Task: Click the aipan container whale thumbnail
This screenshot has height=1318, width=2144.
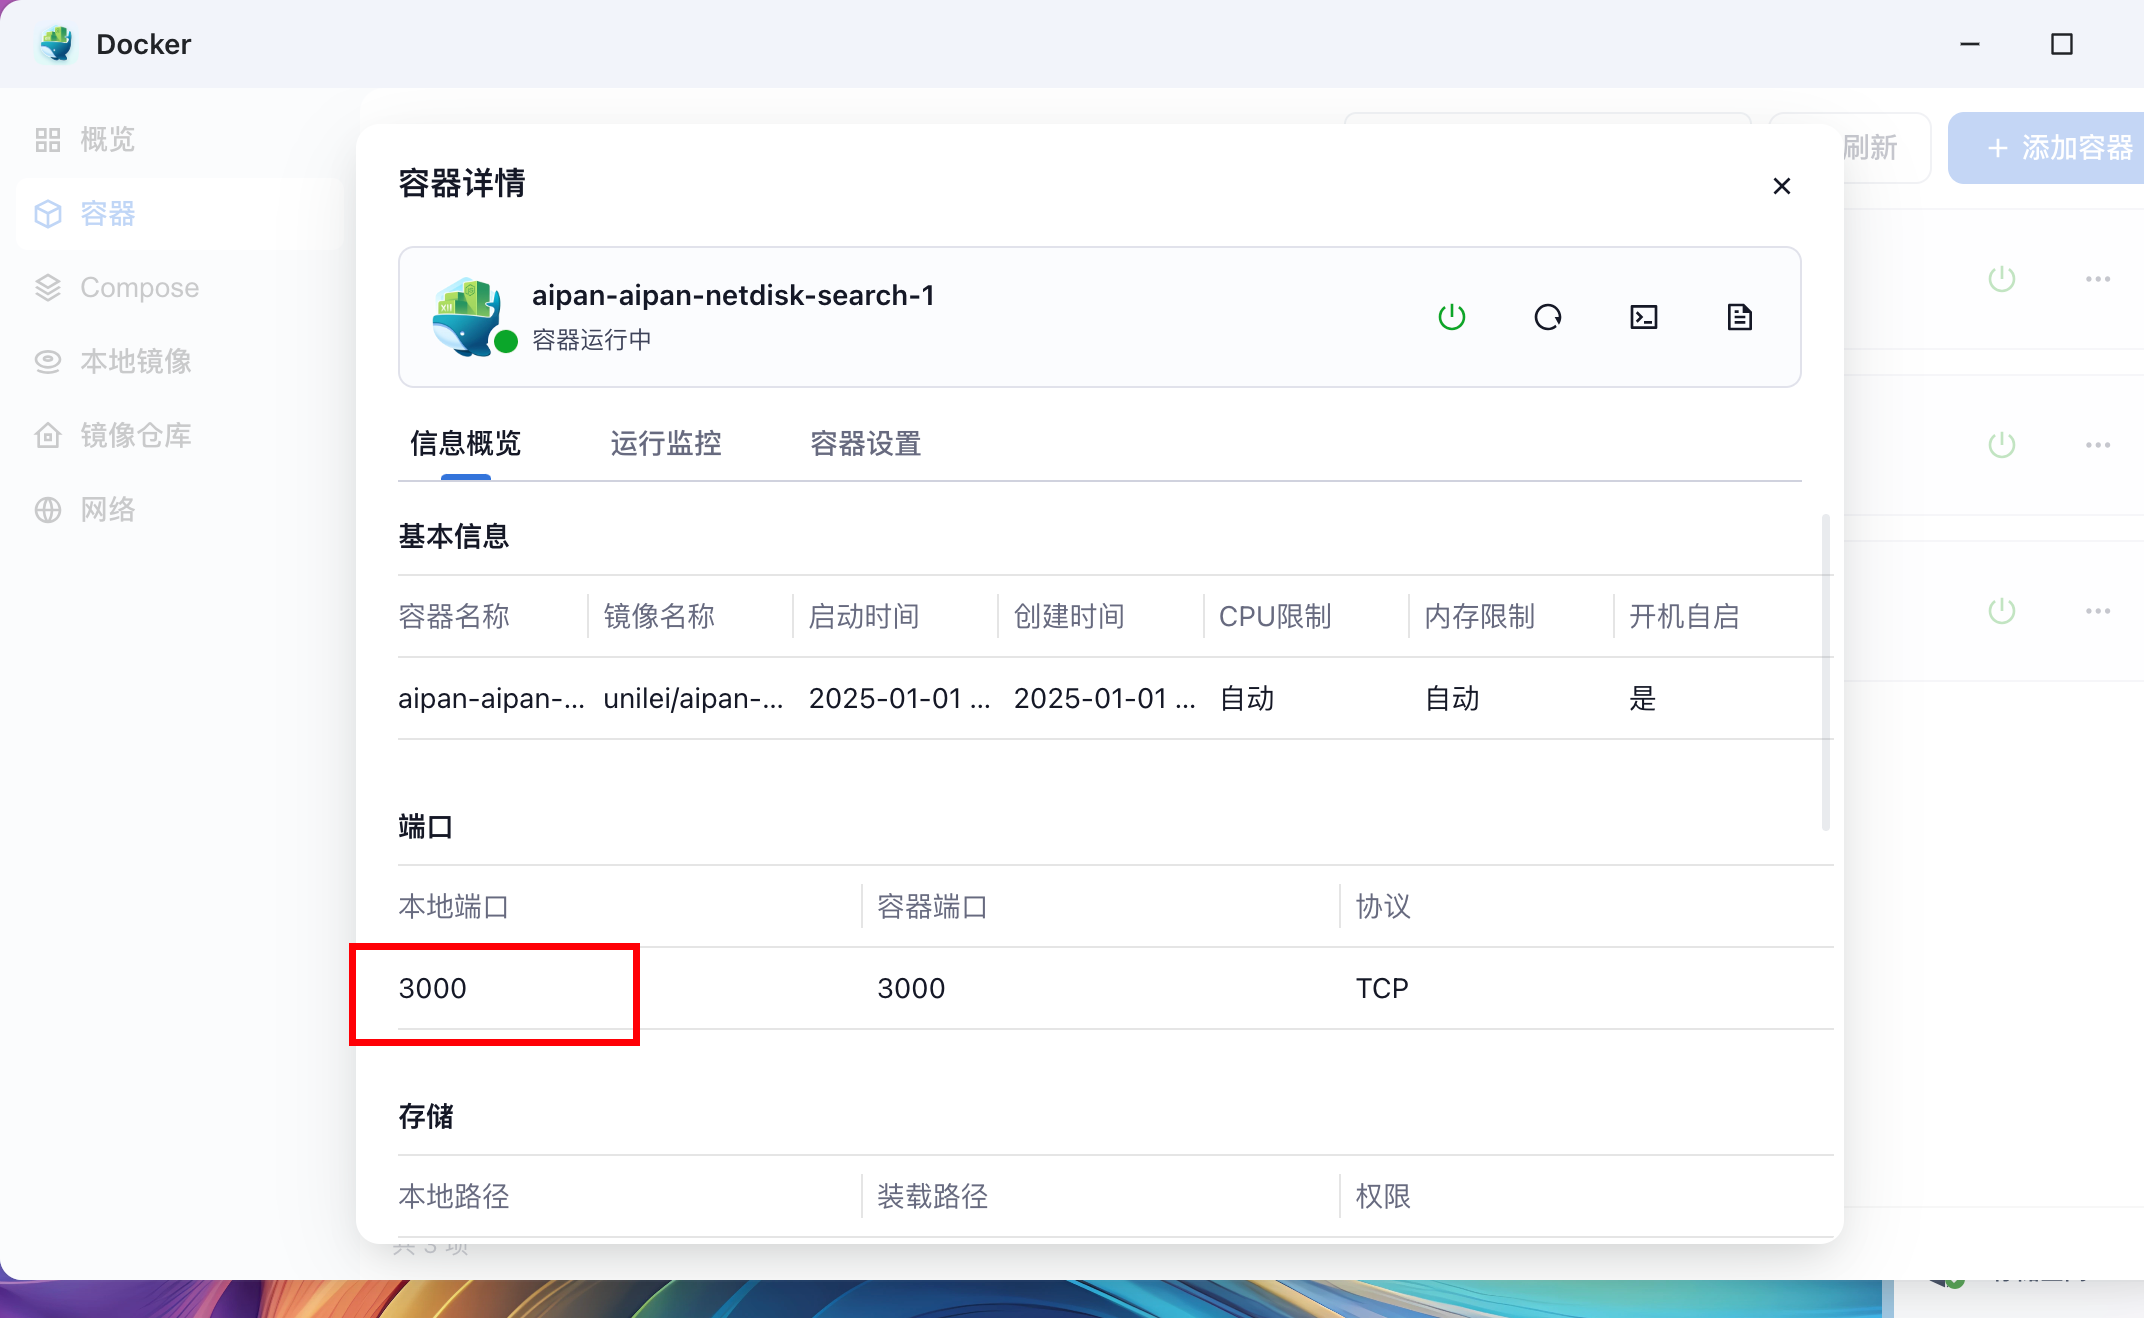Action: point(468,316)
